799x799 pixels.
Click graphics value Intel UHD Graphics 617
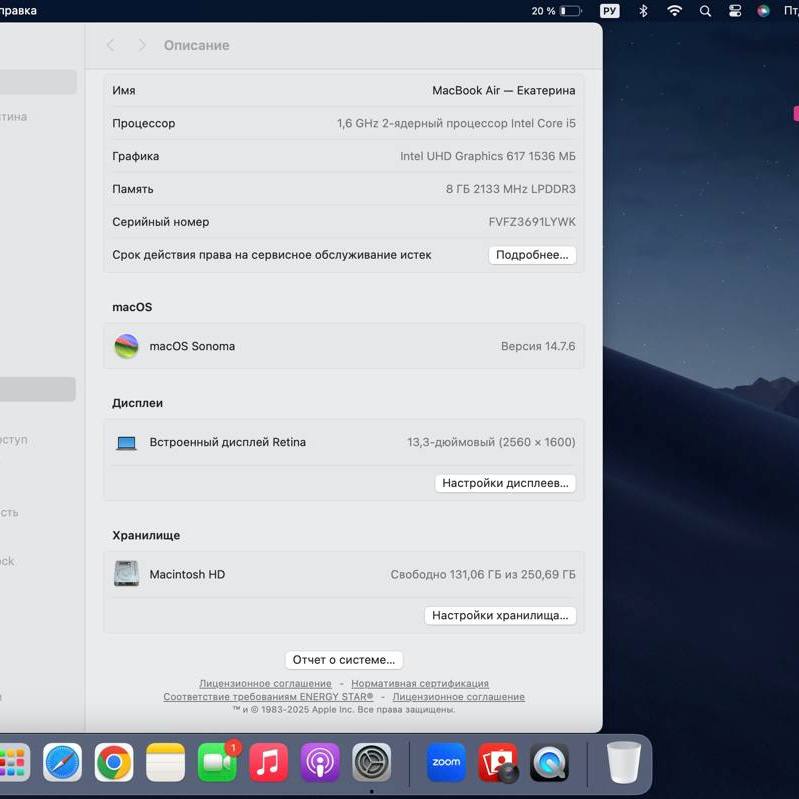488,156
